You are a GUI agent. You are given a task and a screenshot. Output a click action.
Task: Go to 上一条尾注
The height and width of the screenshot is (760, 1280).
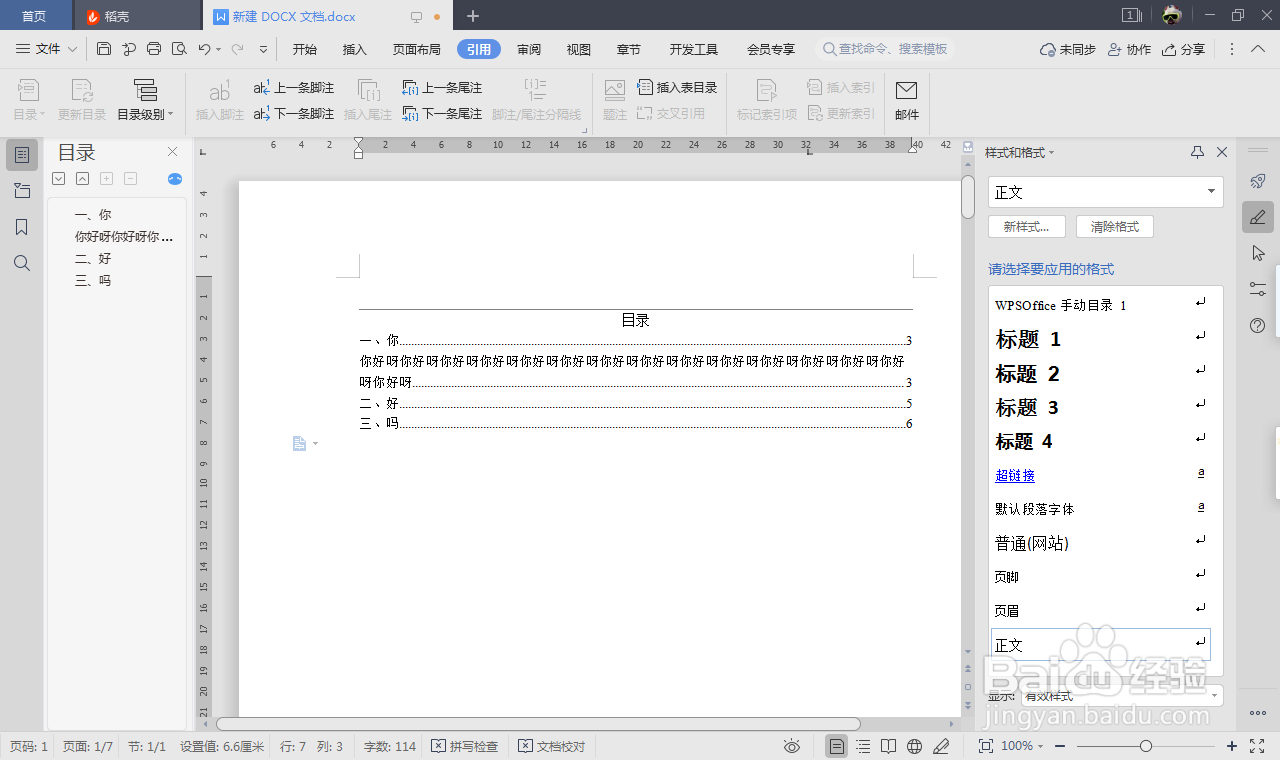pyautogui.click(x=441, y=88)
